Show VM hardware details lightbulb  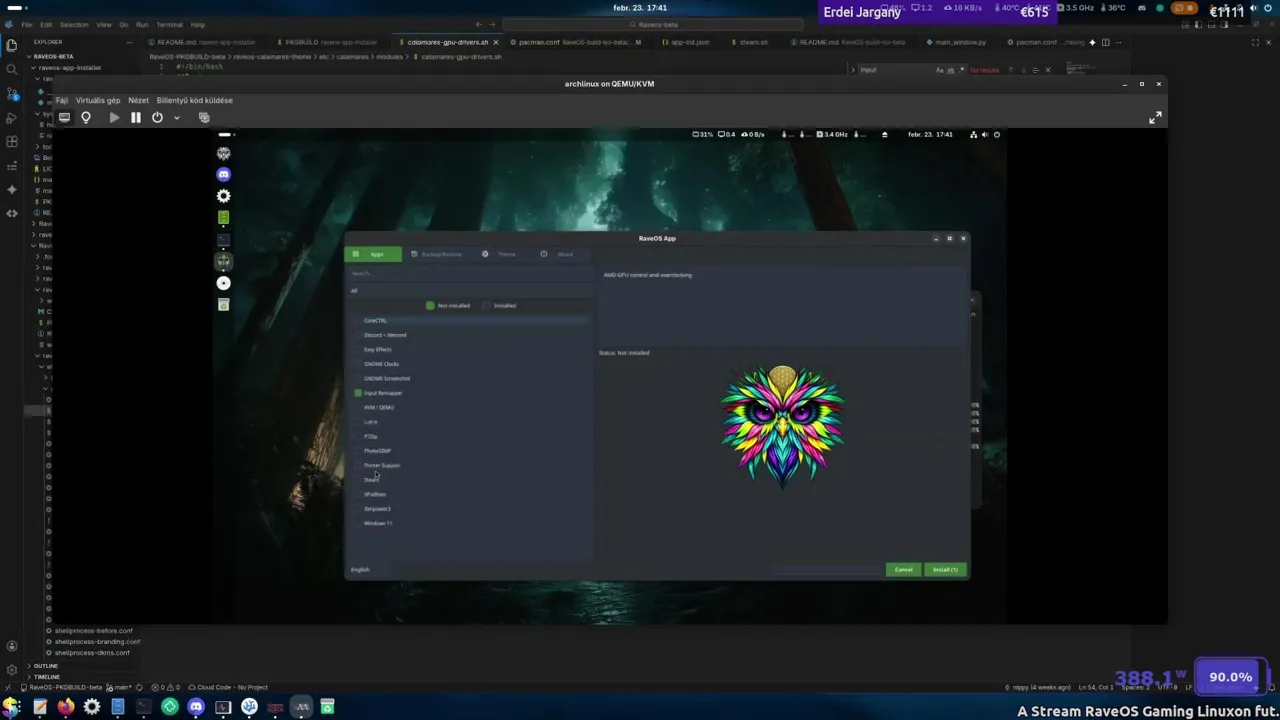point(86,117)
